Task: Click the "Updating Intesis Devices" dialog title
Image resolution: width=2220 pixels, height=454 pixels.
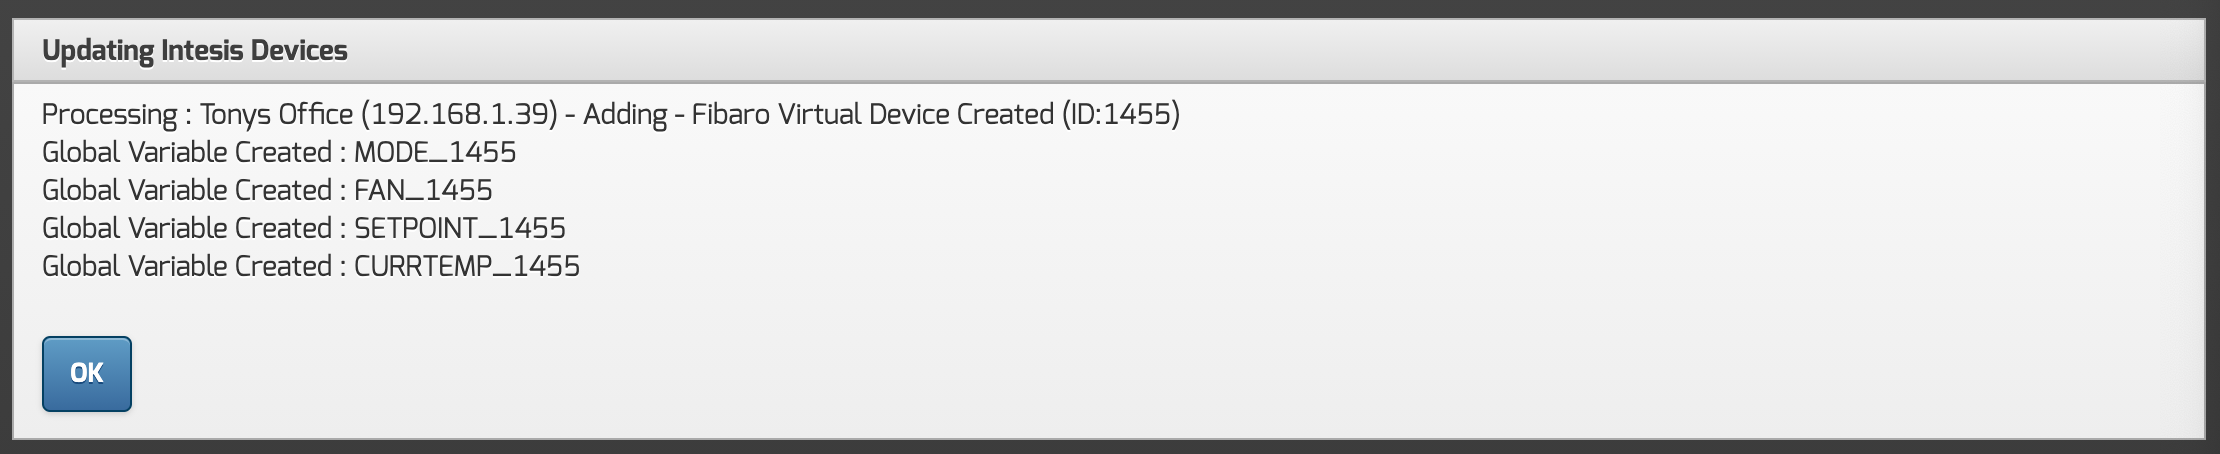Action: pyautogui.click(x=195, y=51)
